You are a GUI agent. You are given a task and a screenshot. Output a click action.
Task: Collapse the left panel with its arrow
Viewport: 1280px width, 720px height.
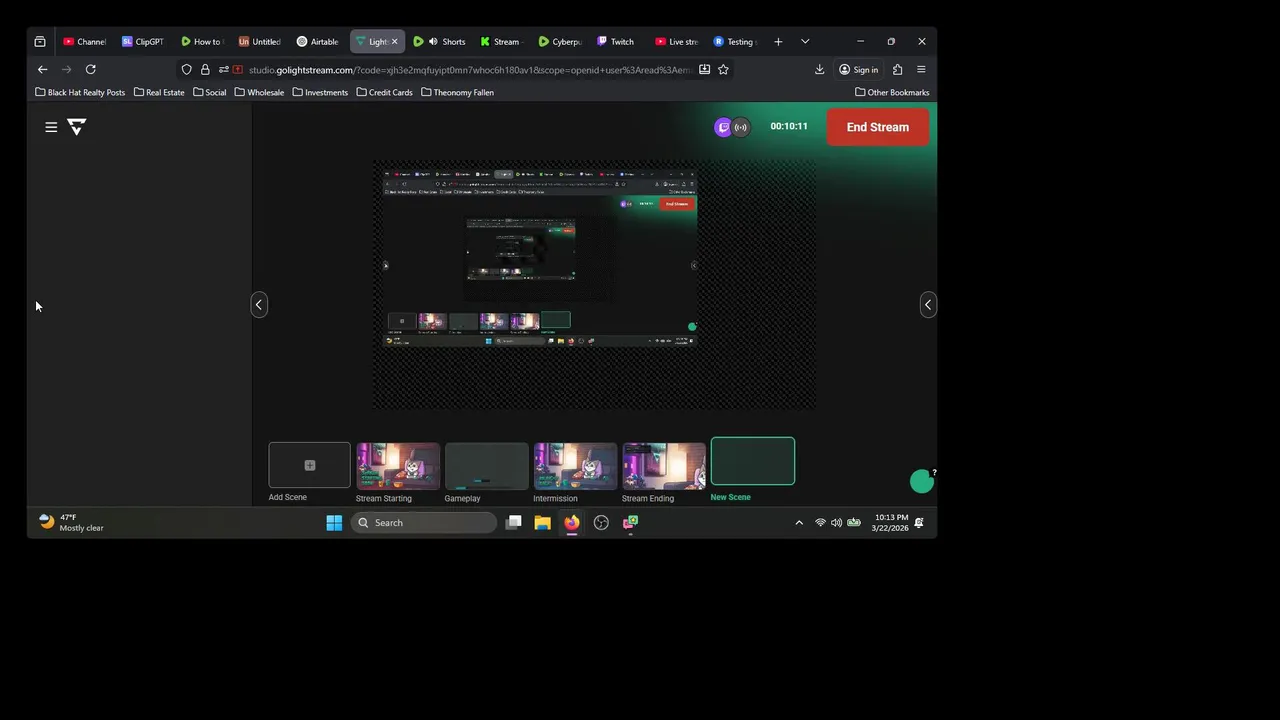coord(259,305)
